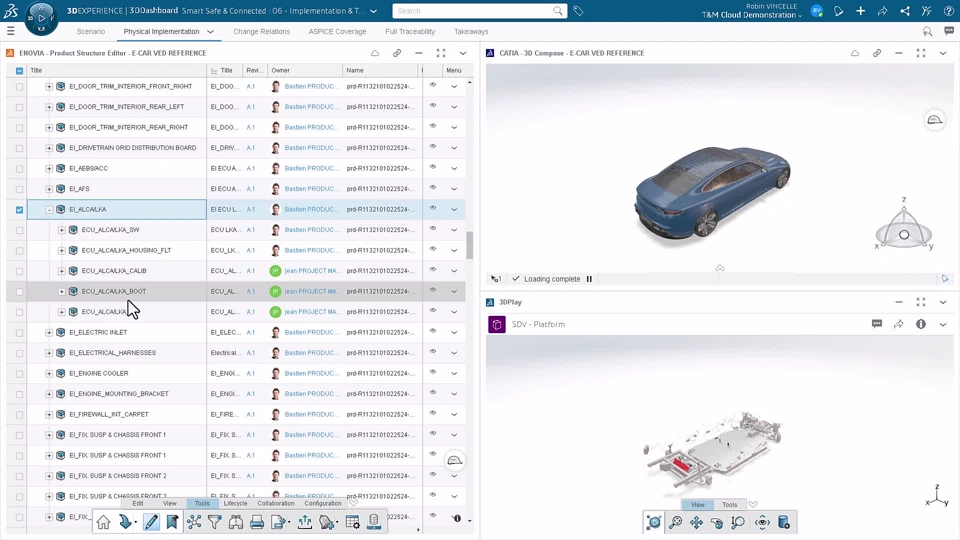Image resolution: width=960 pixels, height=540 pixels.
Task: Click the plus add icon in top bar
Action: point(860,11)
